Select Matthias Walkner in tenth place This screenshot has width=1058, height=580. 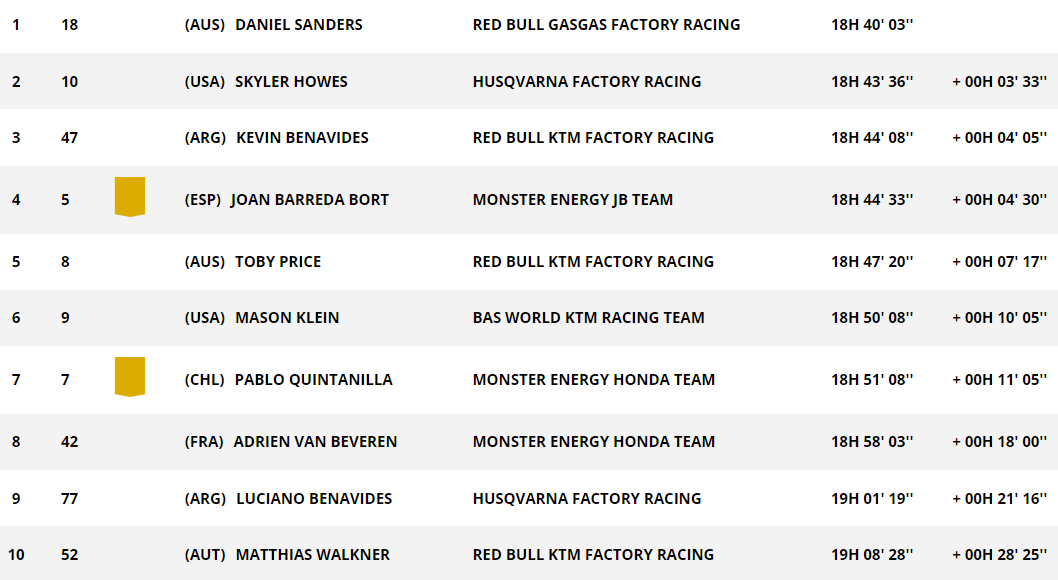coord(312,555)
